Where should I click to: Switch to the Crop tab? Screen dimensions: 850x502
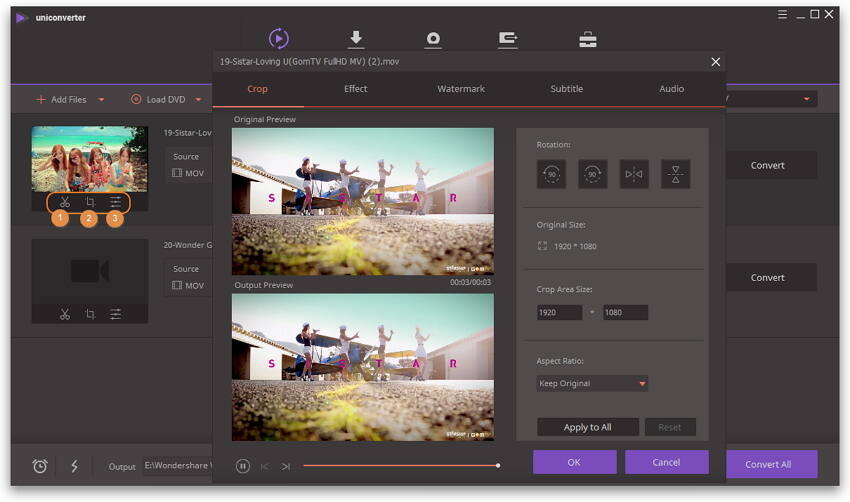(257, 89)
